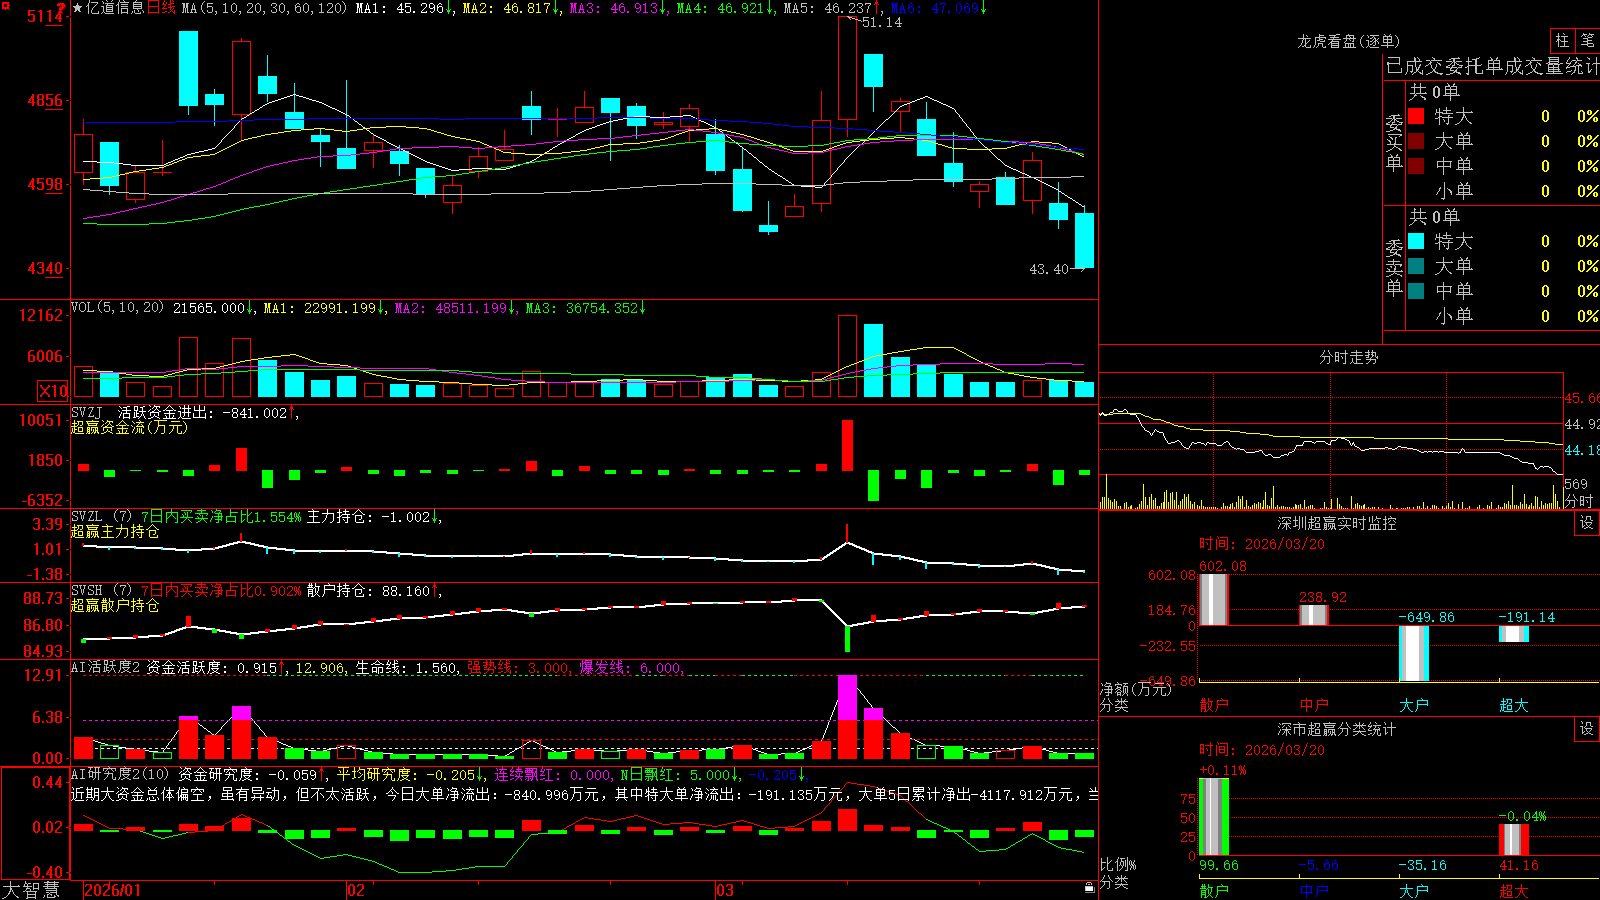Click the MA(5,10,20,30,60,120) indicator label

pos(264,8)
